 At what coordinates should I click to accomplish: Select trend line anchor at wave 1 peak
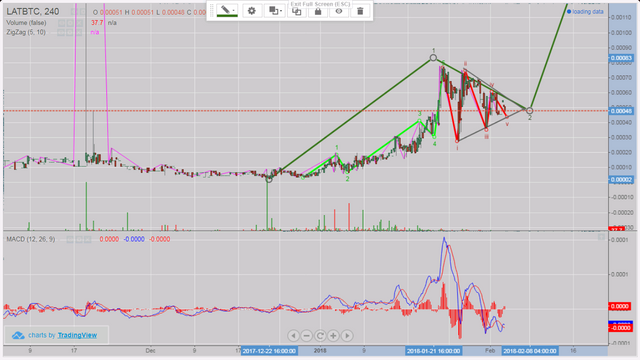(433, 58)
